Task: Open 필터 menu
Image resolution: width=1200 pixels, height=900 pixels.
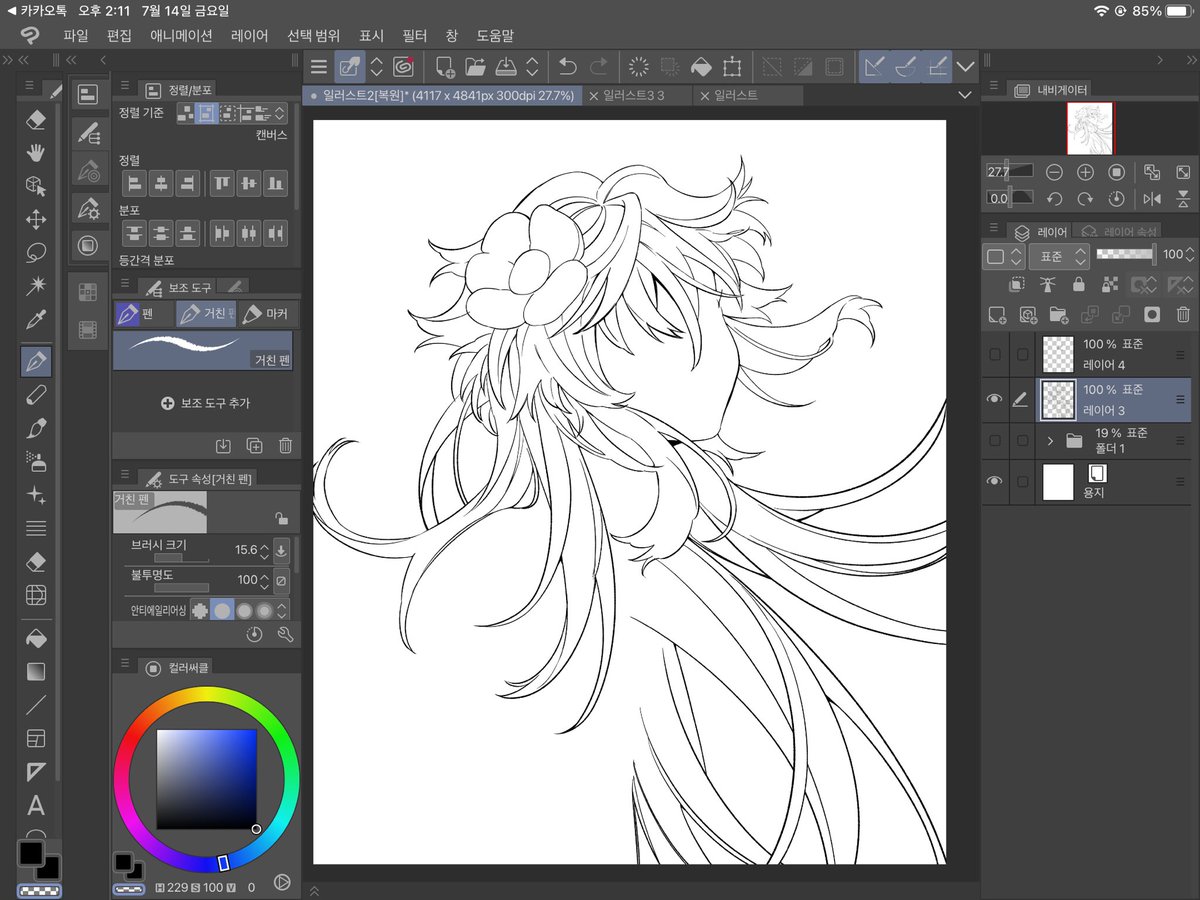Action: click(x=414, y=36)
